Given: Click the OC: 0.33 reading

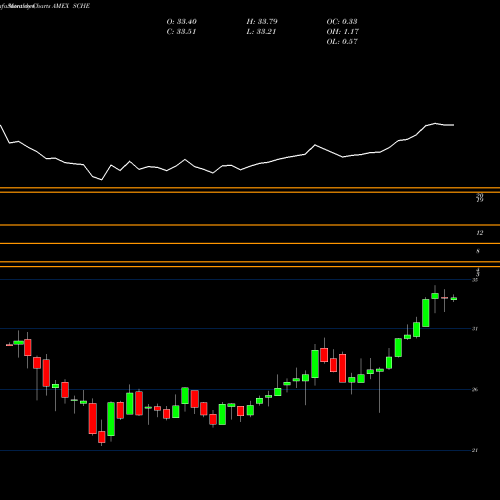Looking at the screenshot, I should (342, 22).
